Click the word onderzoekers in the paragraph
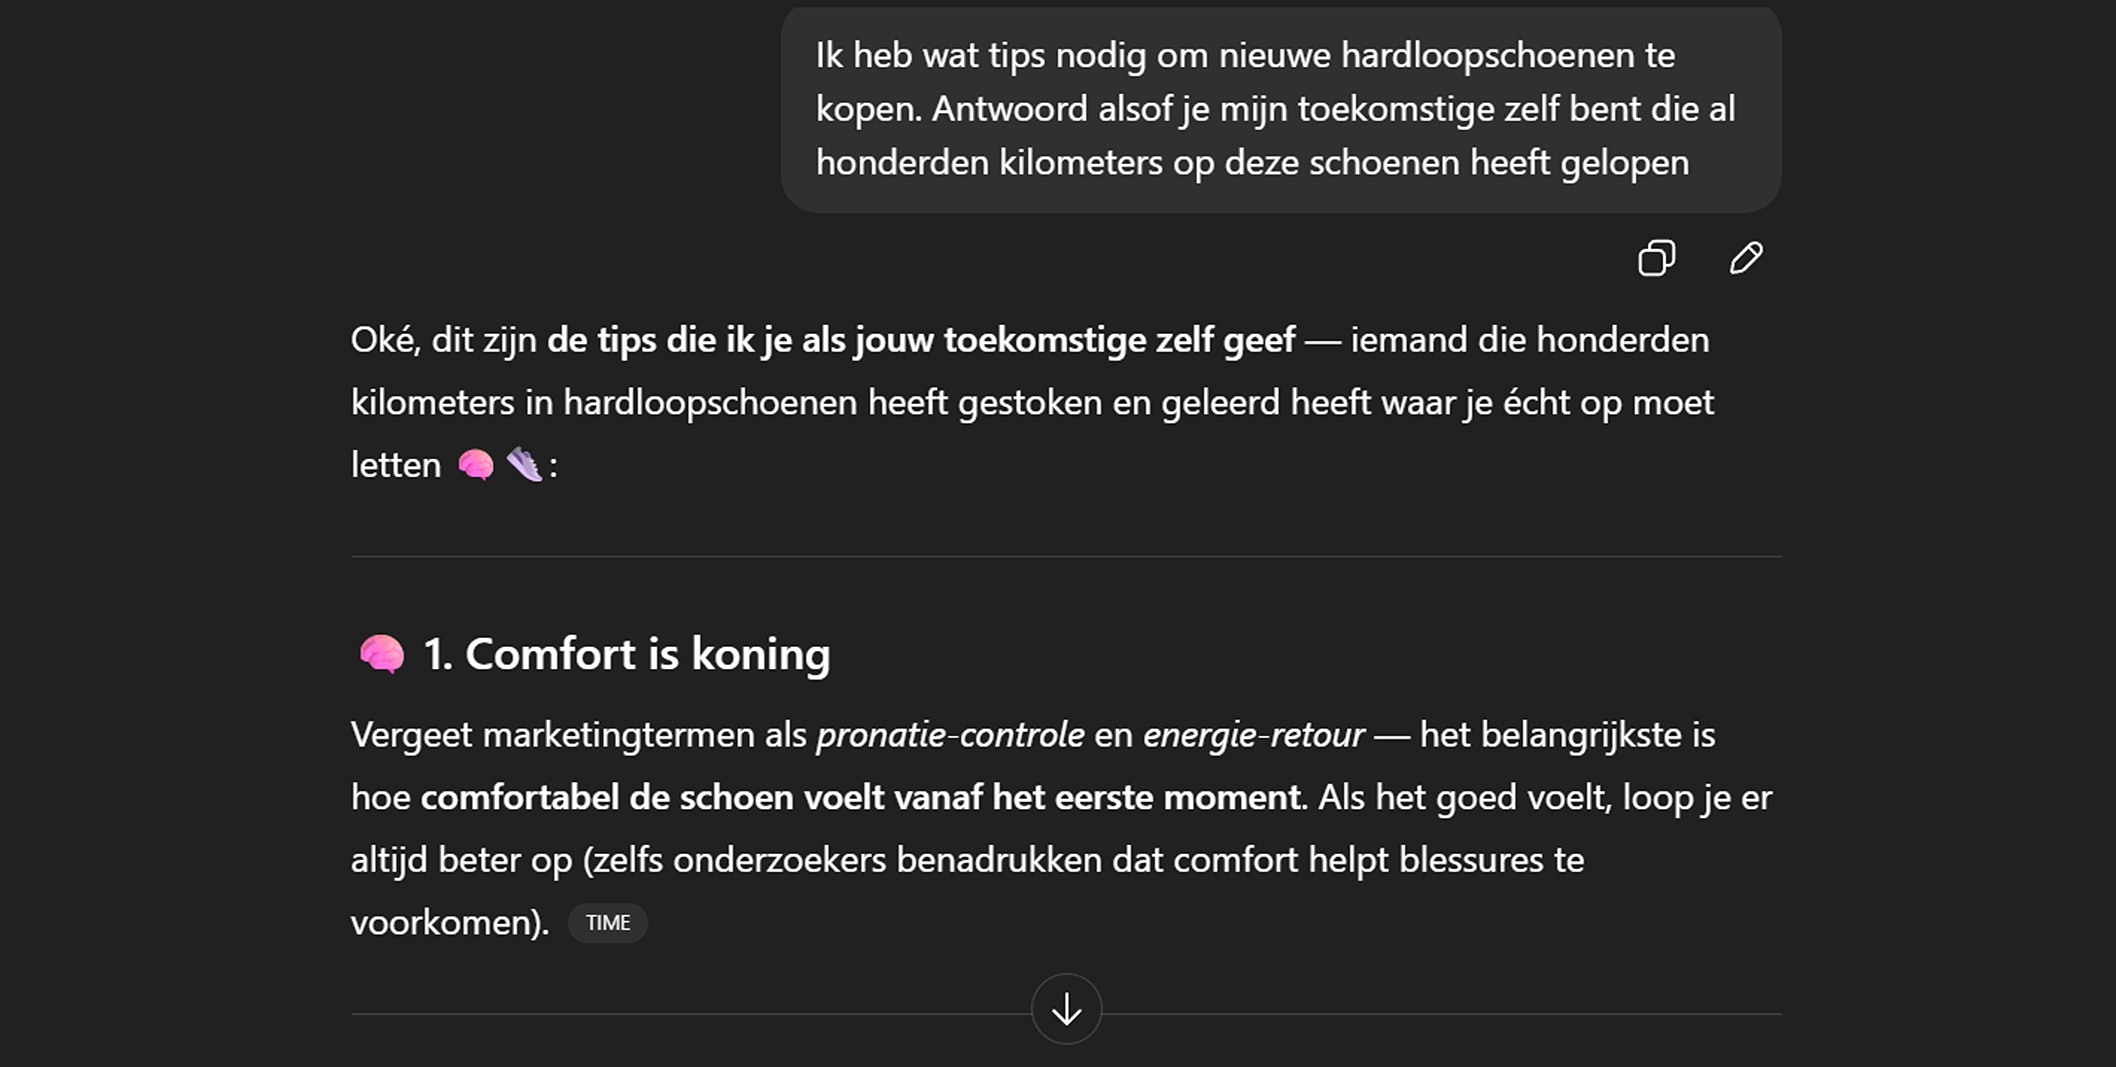The image size is (2116, 1067). 779,860
